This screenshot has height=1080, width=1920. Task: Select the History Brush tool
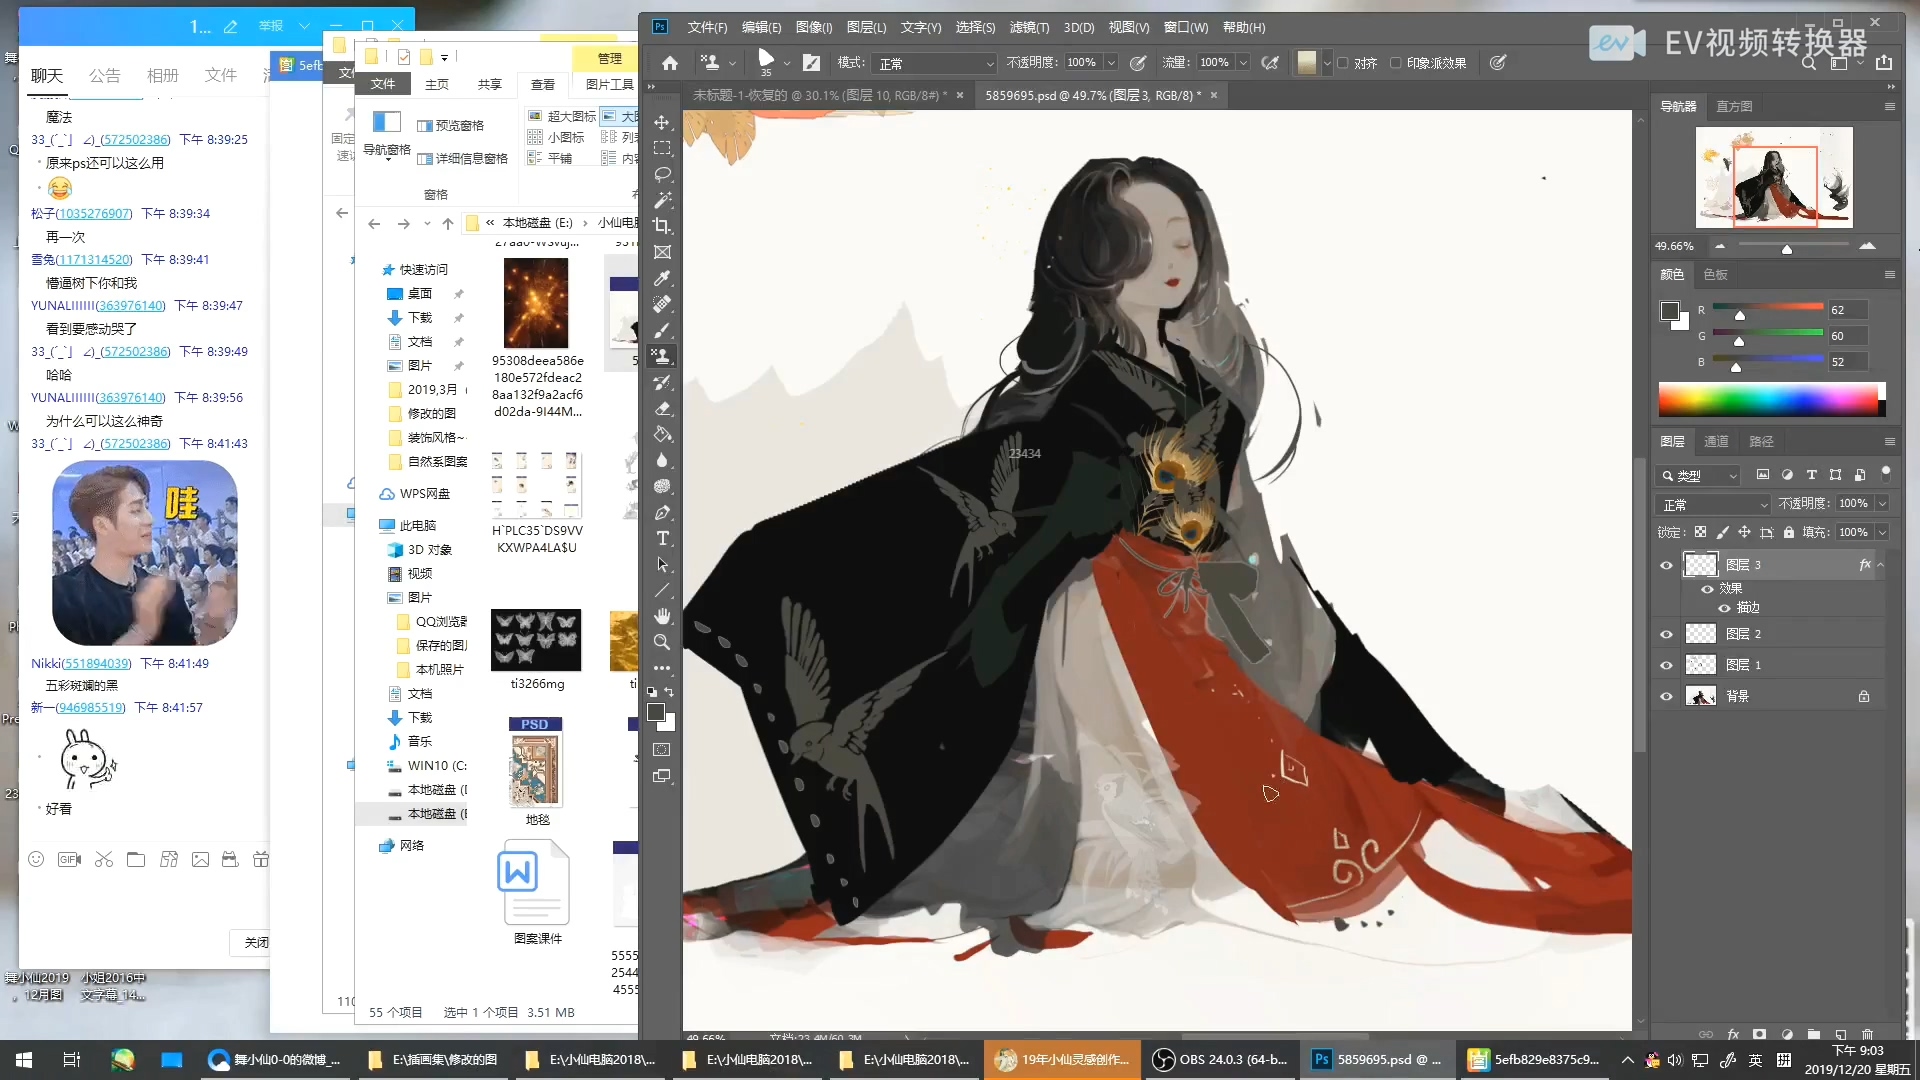(x=662, y=382)
